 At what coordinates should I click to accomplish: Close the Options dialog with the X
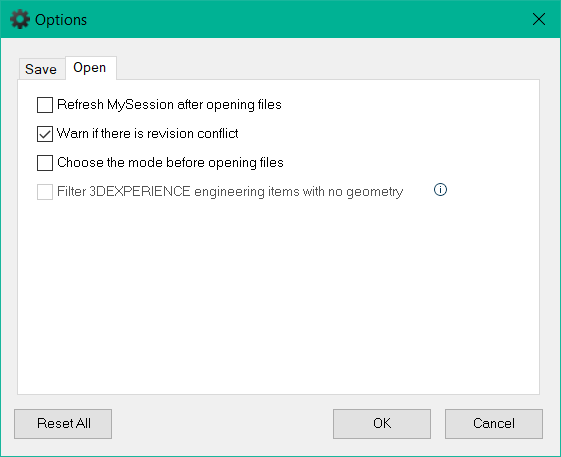click(x=538, y=19)
